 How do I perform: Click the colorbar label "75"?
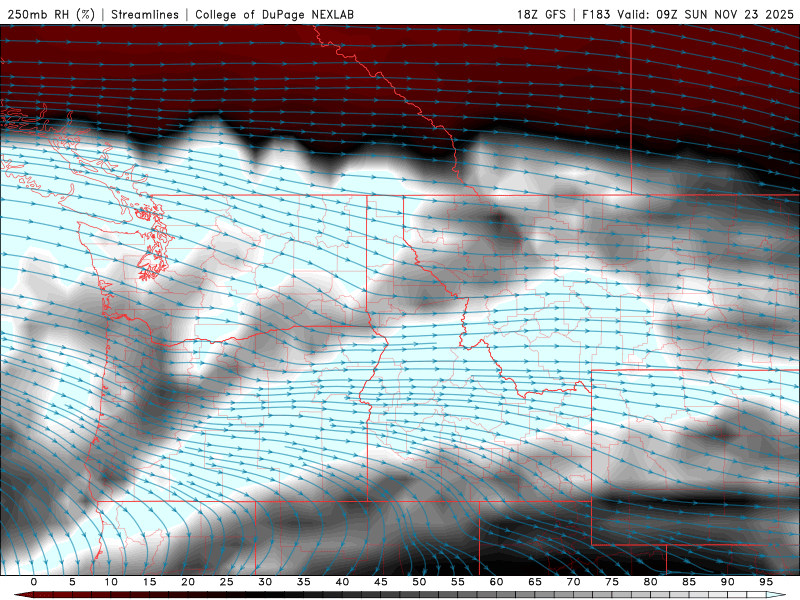click(612, 582)
